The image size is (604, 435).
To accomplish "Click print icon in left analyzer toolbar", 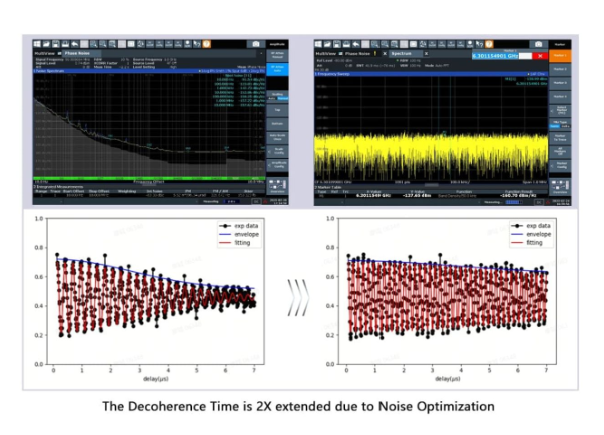I will pos(65,44).
